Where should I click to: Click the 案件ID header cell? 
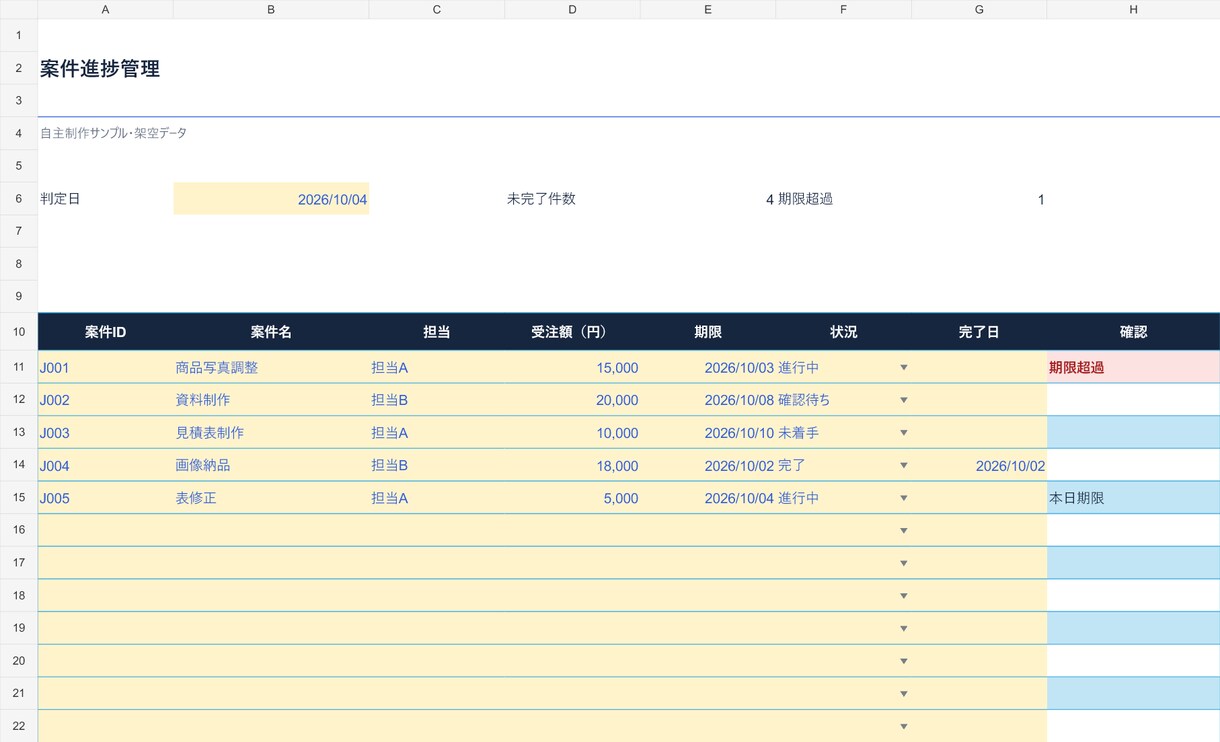pos(106,332)
